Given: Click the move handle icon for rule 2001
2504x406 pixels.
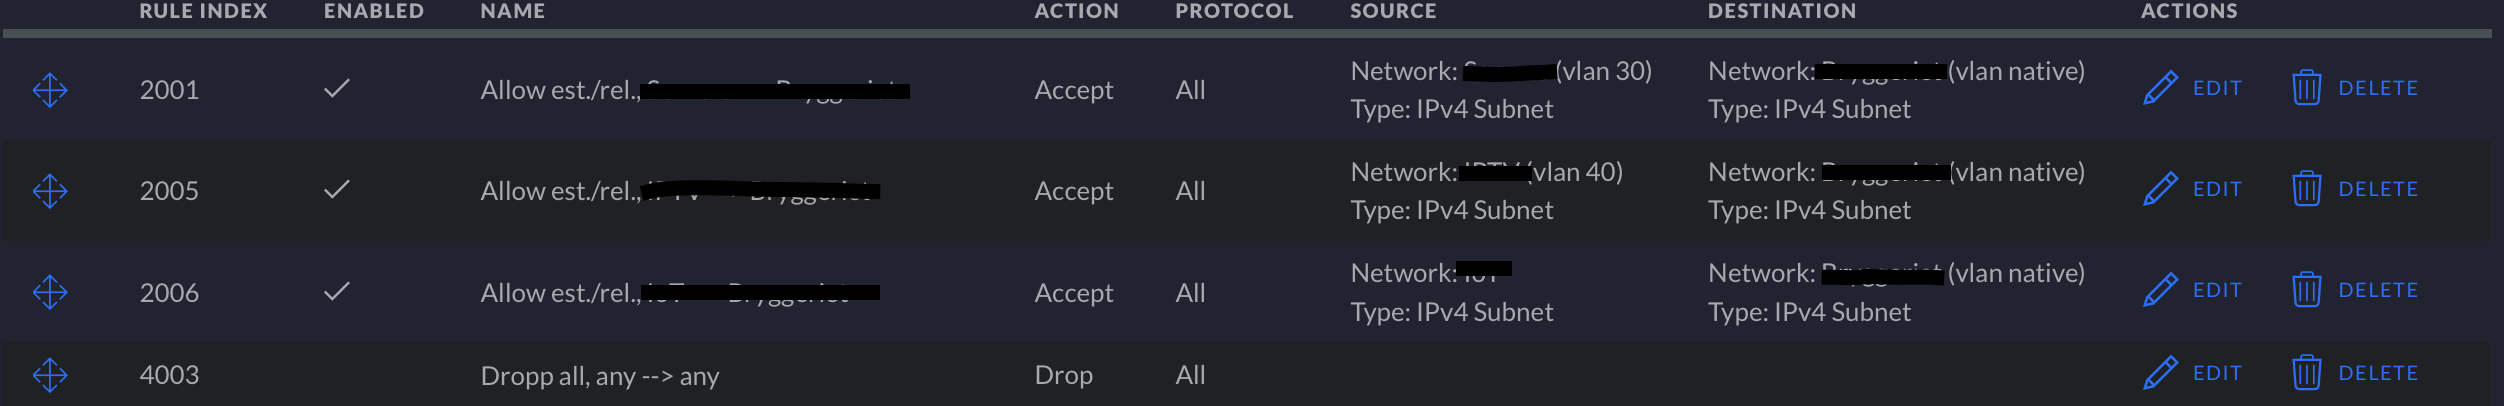Looking at the screenshot, I should pyautogui.click(x=50, y=90).
